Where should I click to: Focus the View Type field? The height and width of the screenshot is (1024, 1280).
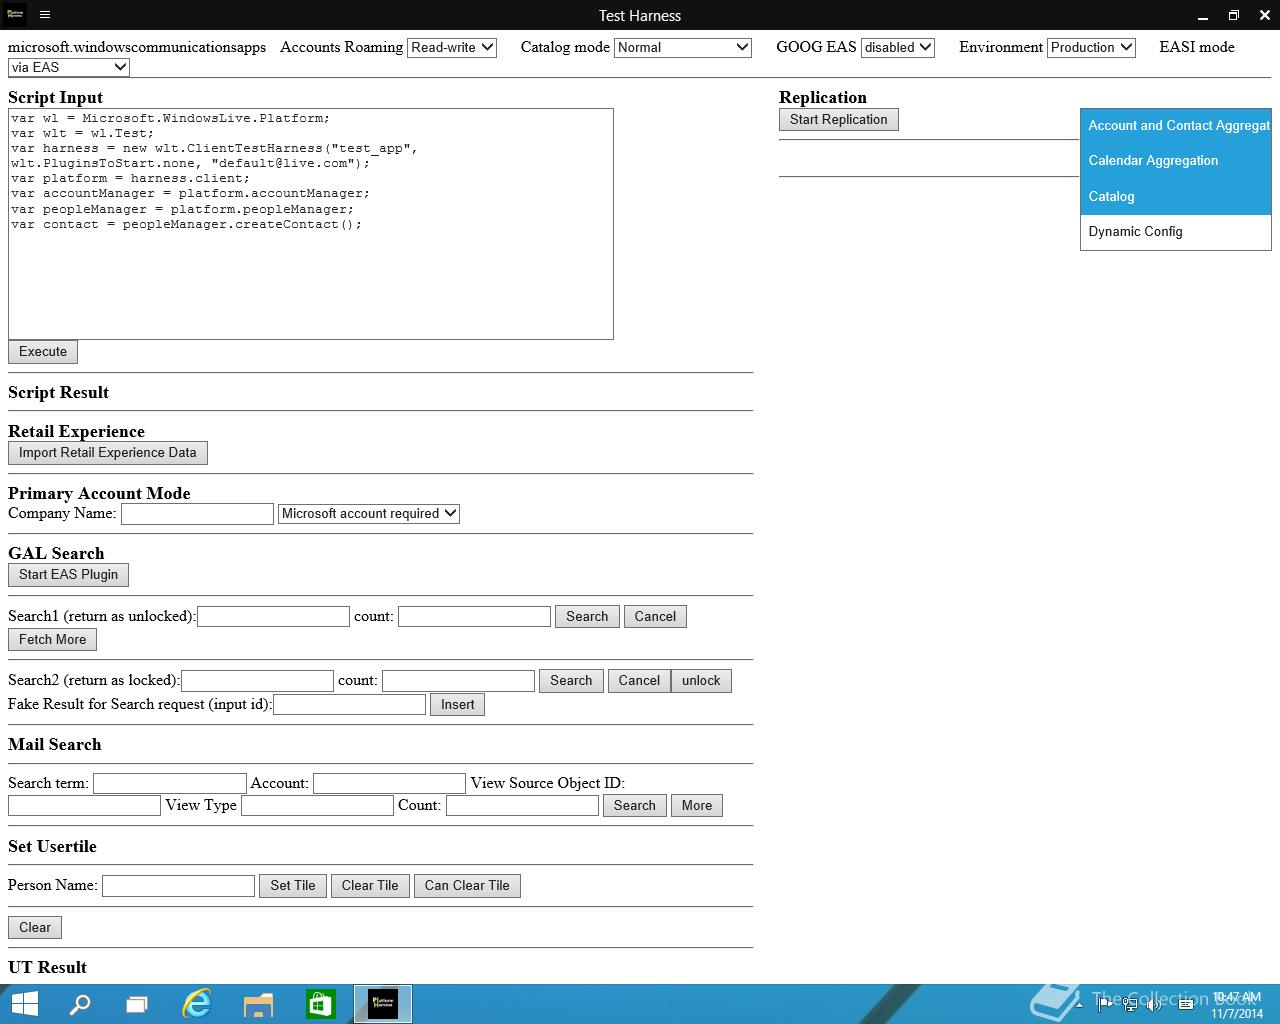coord(318,806)
